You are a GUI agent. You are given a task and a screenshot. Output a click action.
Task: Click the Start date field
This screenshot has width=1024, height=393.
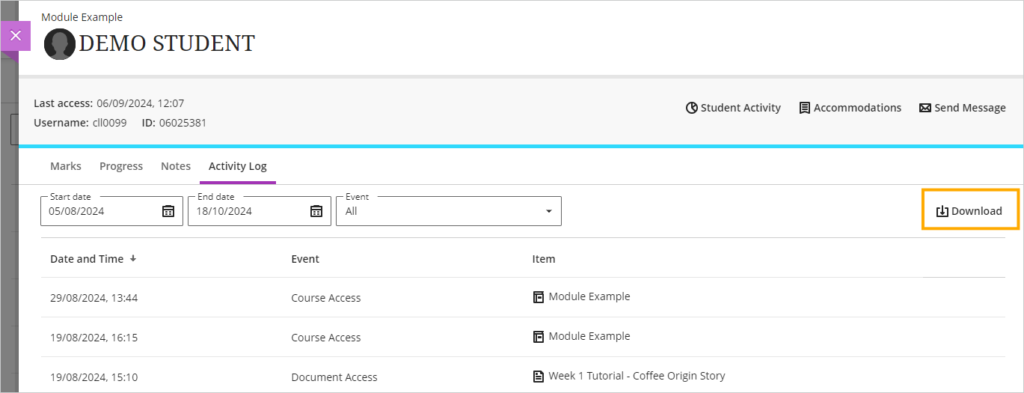[112, 211]
